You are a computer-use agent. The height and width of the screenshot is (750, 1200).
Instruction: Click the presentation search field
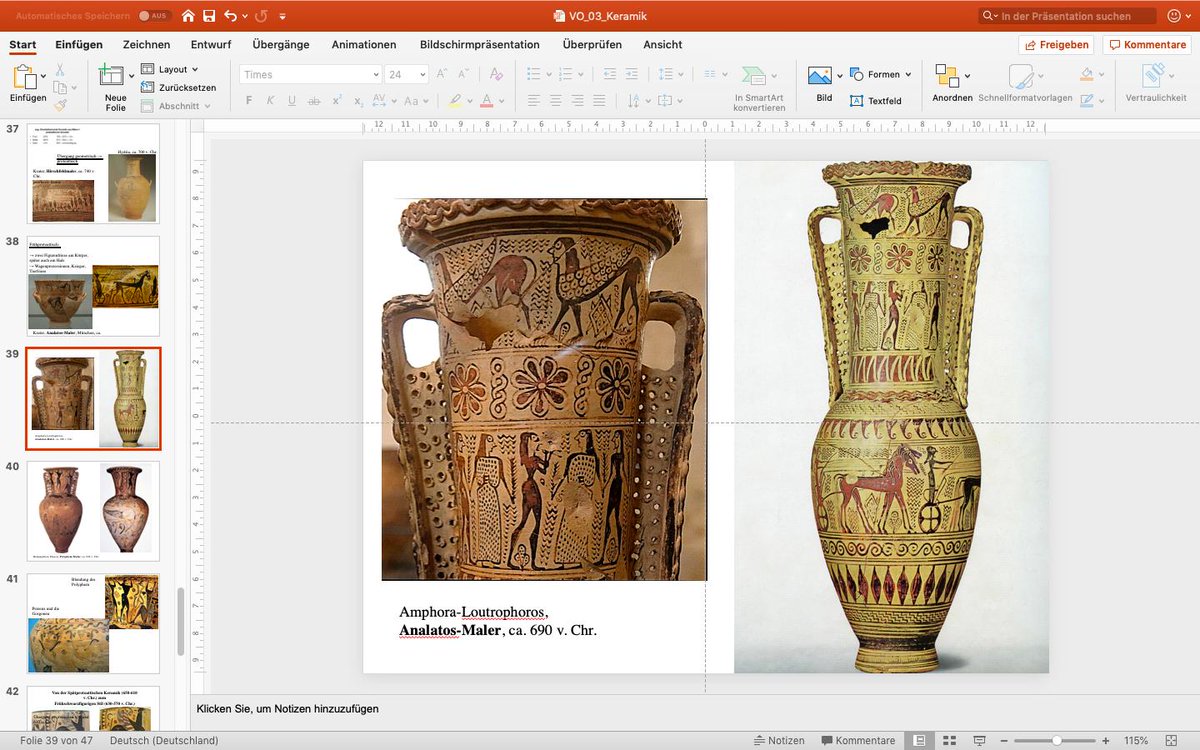[x=1066, y=16]
